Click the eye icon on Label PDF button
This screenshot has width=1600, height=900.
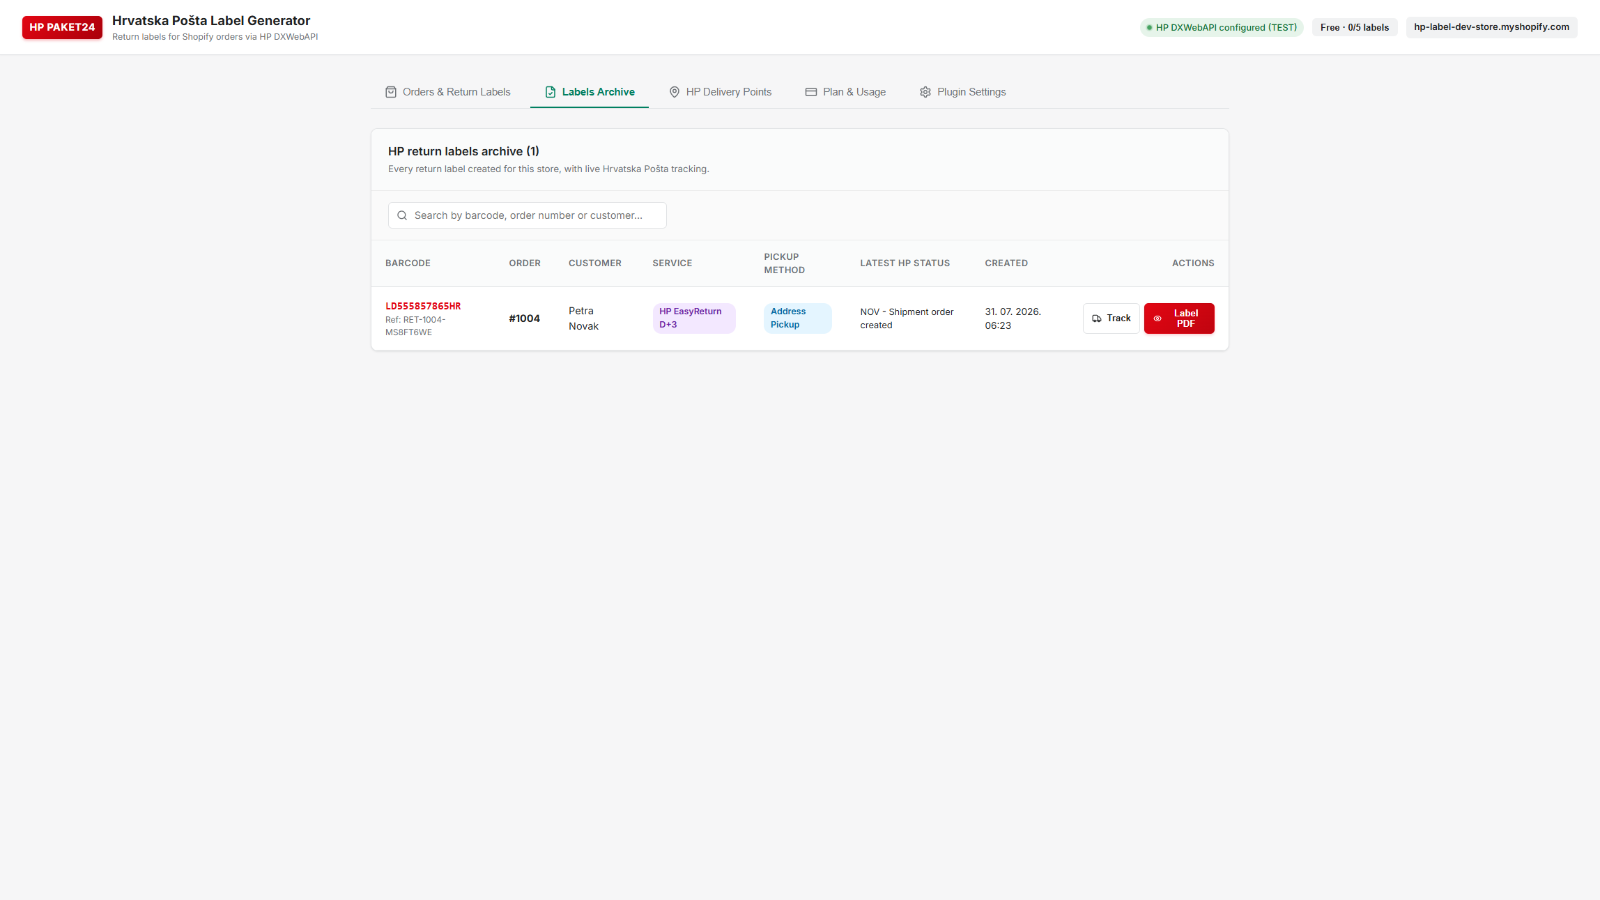pyautogui.click(x=1158, y=319)
